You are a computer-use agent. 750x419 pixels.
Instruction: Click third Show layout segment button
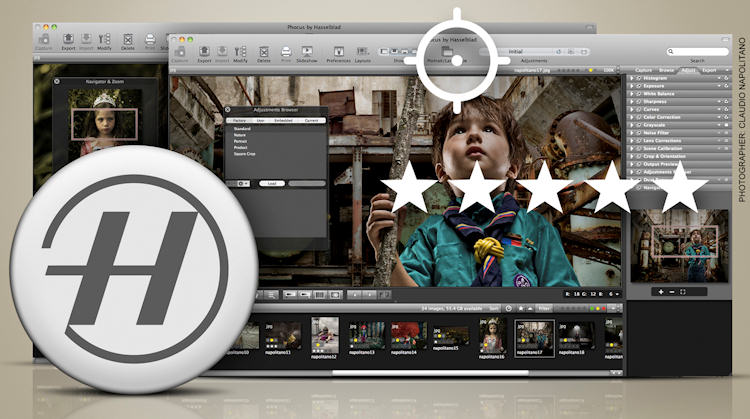[x=405, y=51]
